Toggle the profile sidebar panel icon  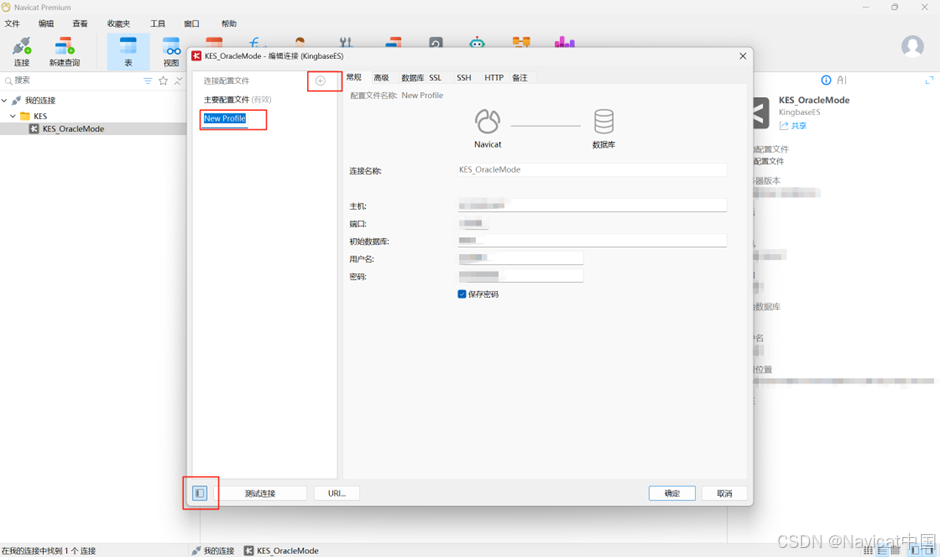pyautogui.click(x=200, y=493)
